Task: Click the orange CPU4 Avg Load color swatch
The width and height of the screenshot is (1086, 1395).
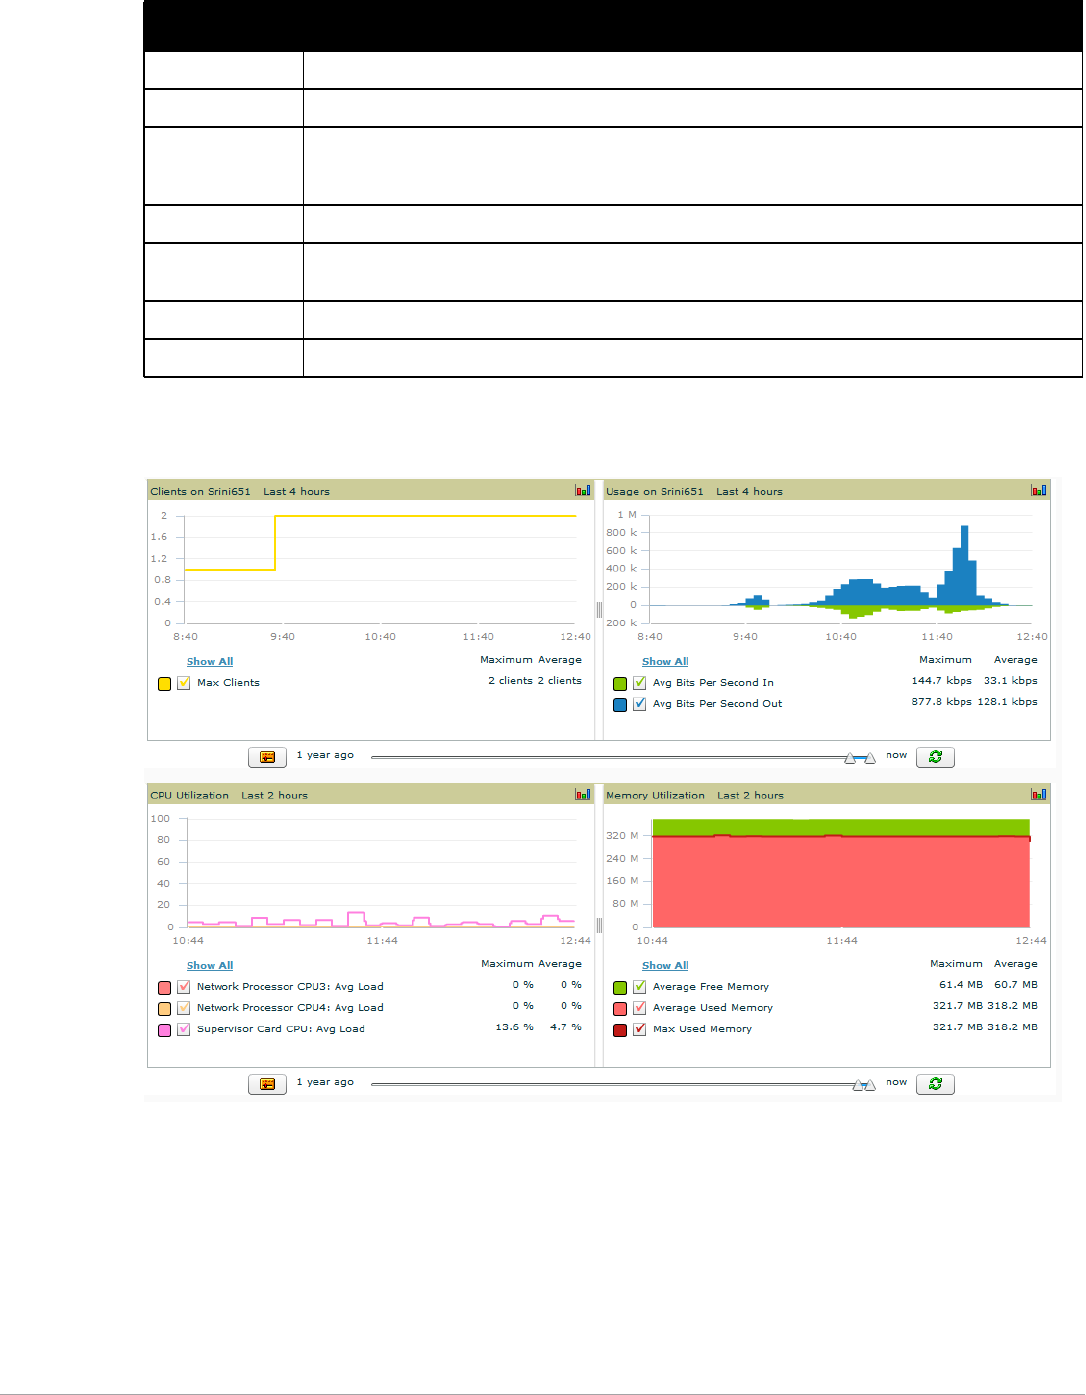Action: [164, 1009]
